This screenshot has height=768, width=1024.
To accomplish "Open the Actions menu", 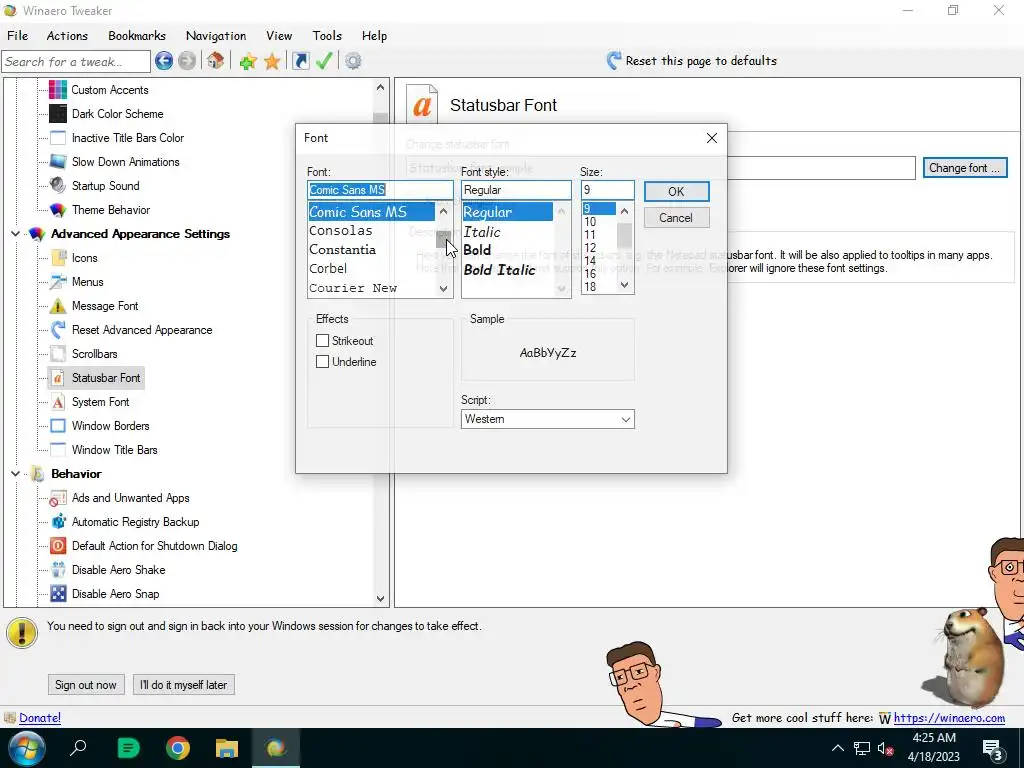I will click(67, 36).
